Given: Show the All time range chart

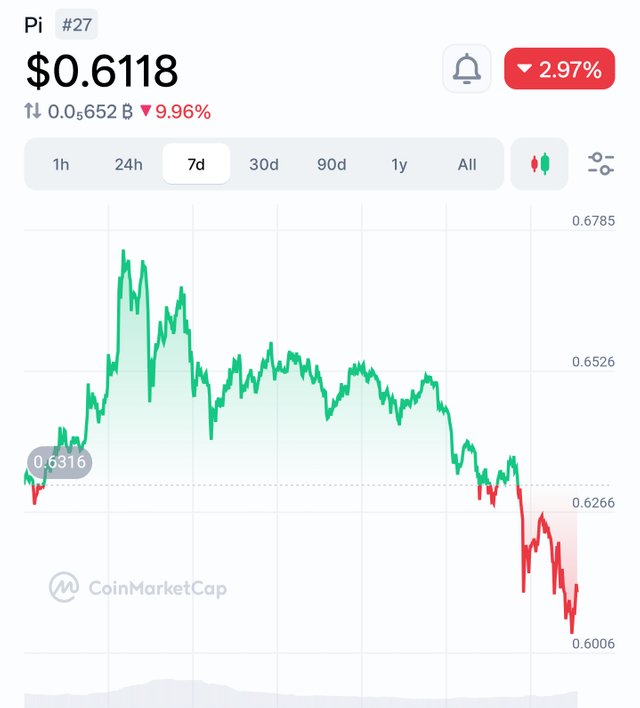Looking at the screenshot, I should [467, 164].
